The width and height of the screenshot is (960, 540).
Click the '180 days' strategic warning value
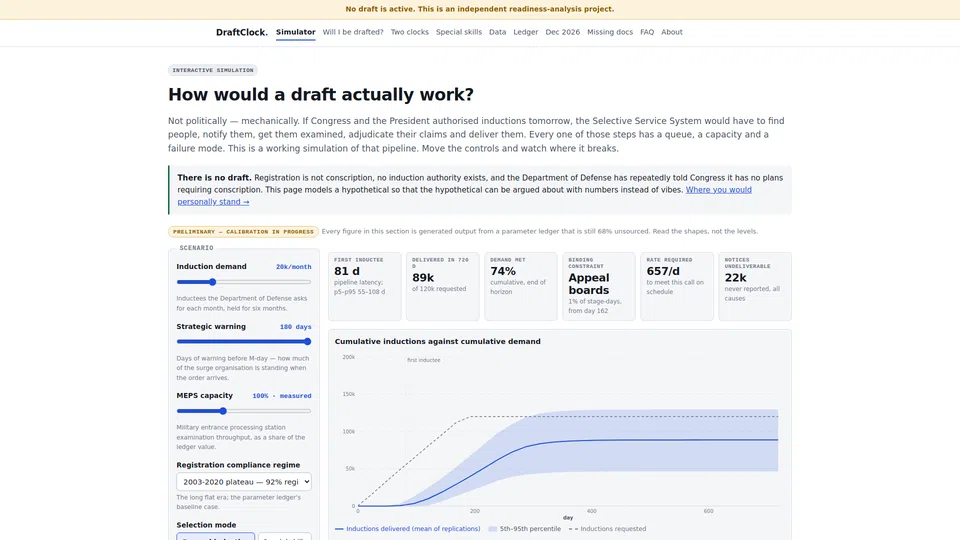(x=296, y=327)
